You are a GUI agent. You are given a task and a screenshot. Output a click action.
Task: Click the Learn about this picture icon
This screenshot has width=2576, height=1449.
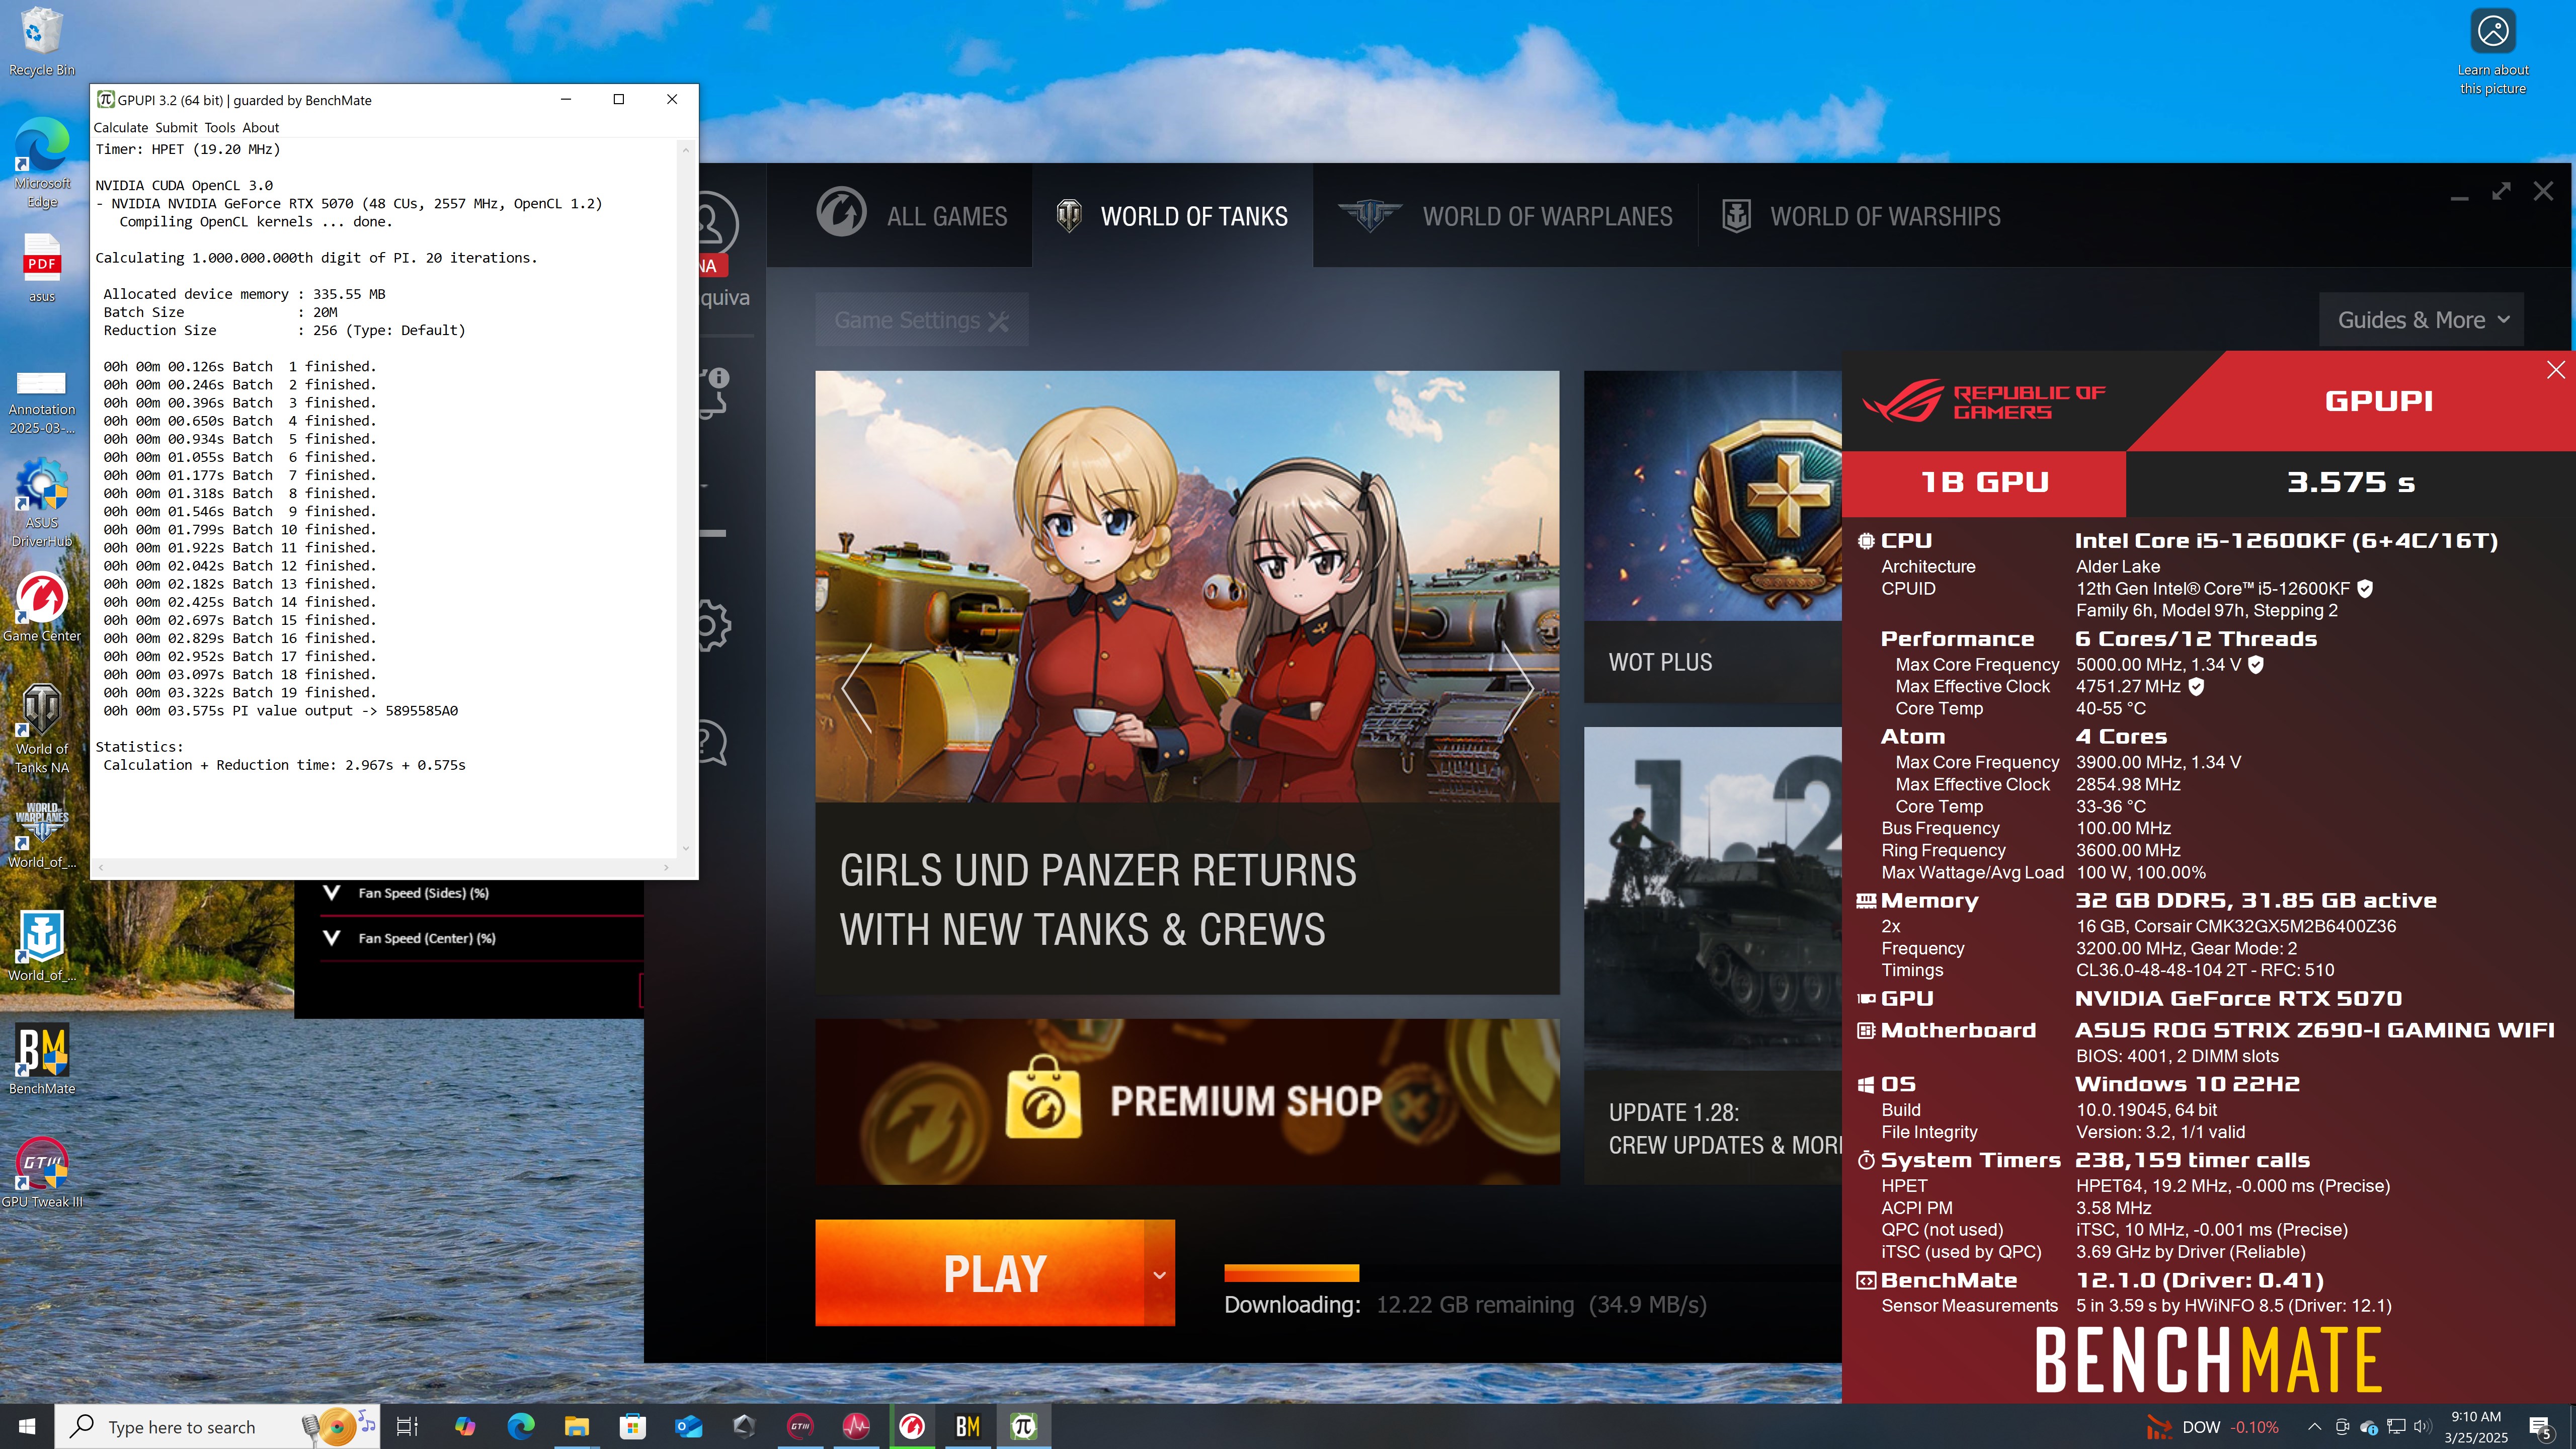[2492, 52]
